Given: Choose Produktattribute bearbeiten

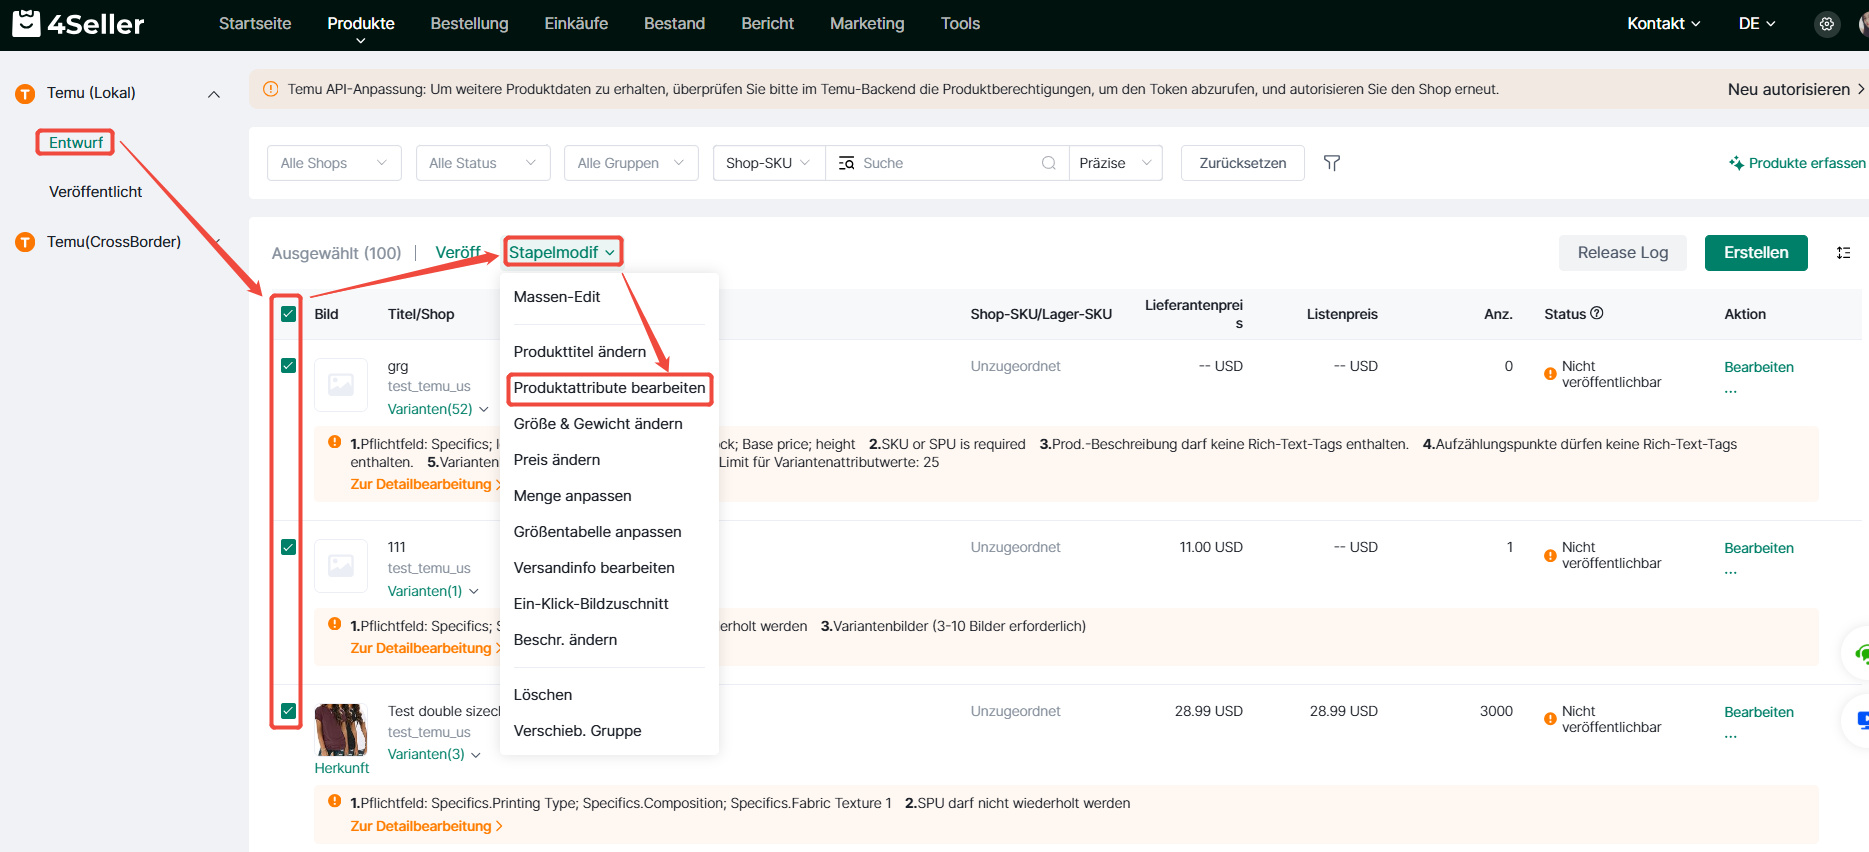Looking at the screenshot, I should (609, 388).
